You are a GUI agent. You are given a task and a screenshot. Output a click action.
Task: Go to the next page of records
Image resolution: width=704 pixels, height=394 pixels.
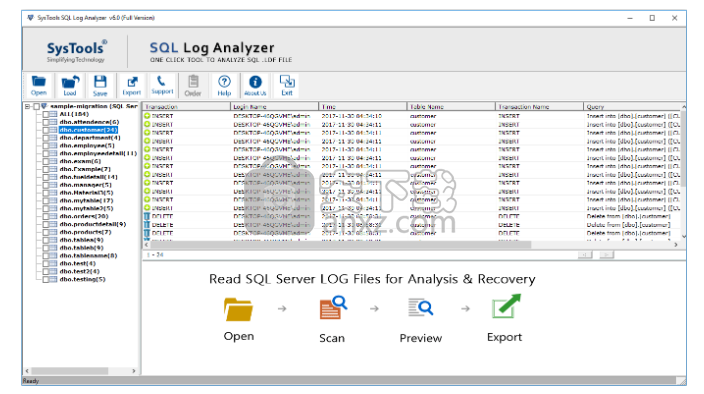click(607, 255)
